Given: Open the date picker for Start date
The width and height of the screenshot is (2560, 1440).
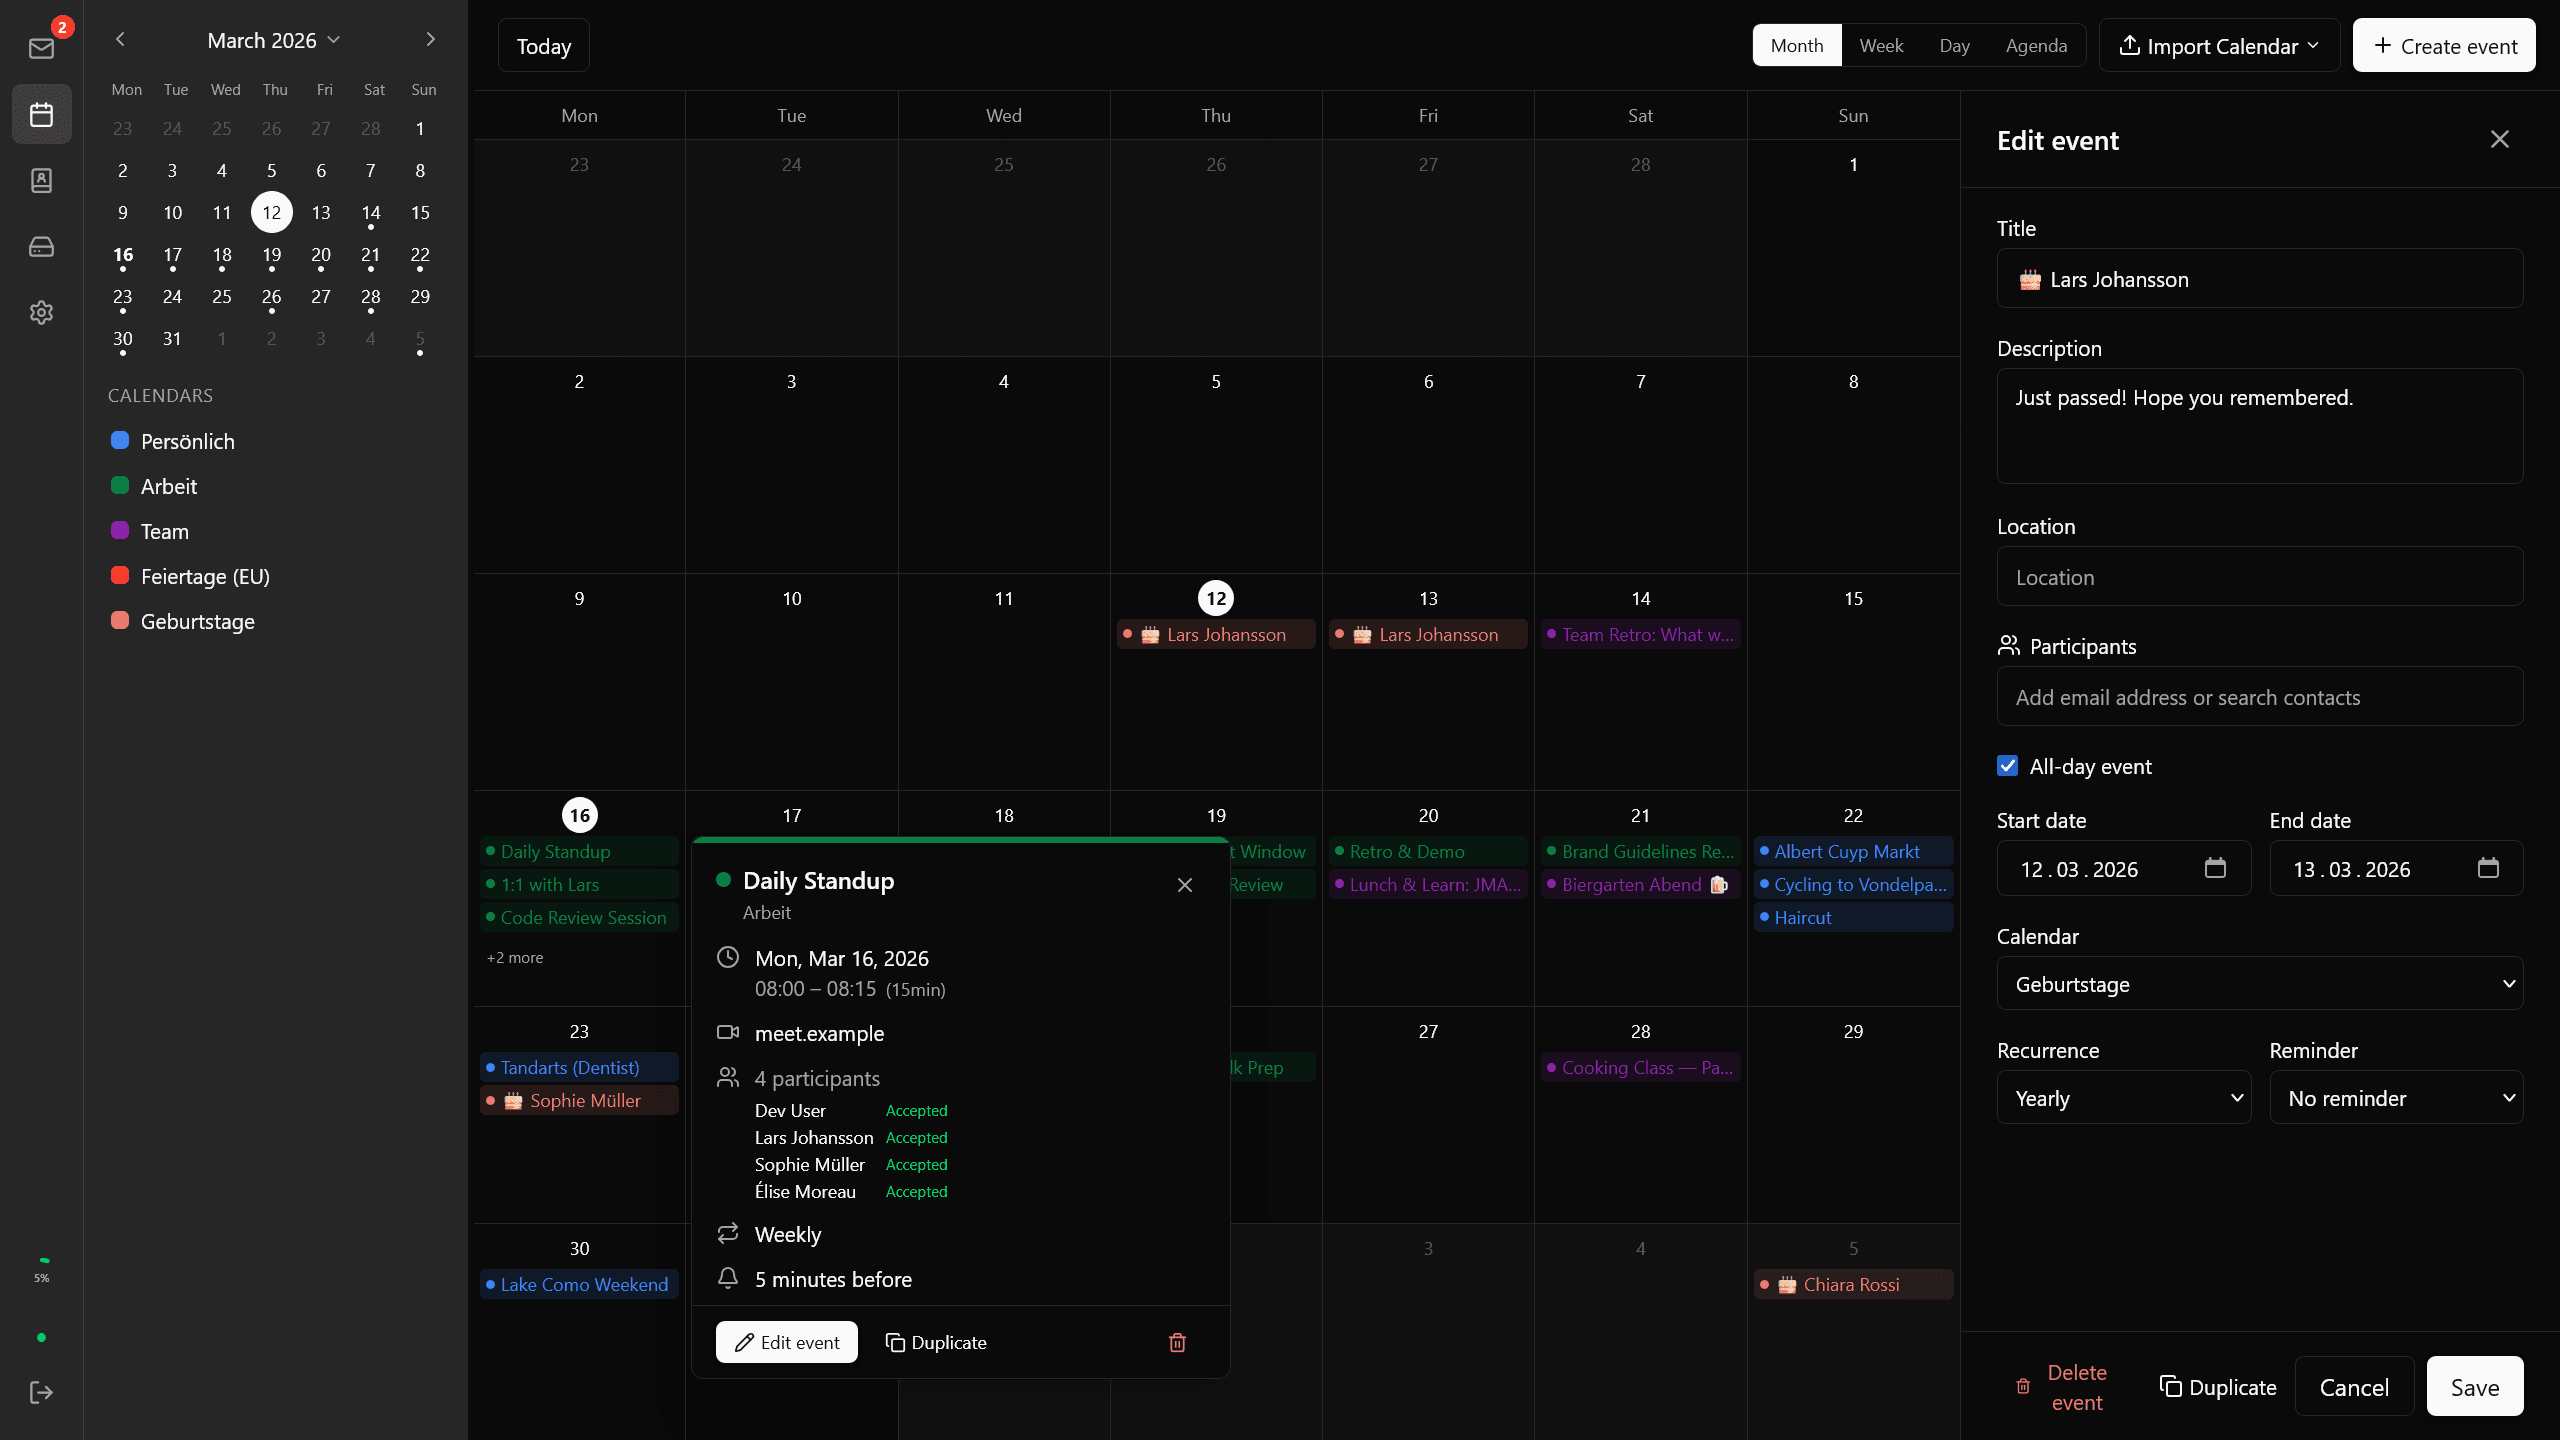Looking at the screenshot, I should 2215,868.
